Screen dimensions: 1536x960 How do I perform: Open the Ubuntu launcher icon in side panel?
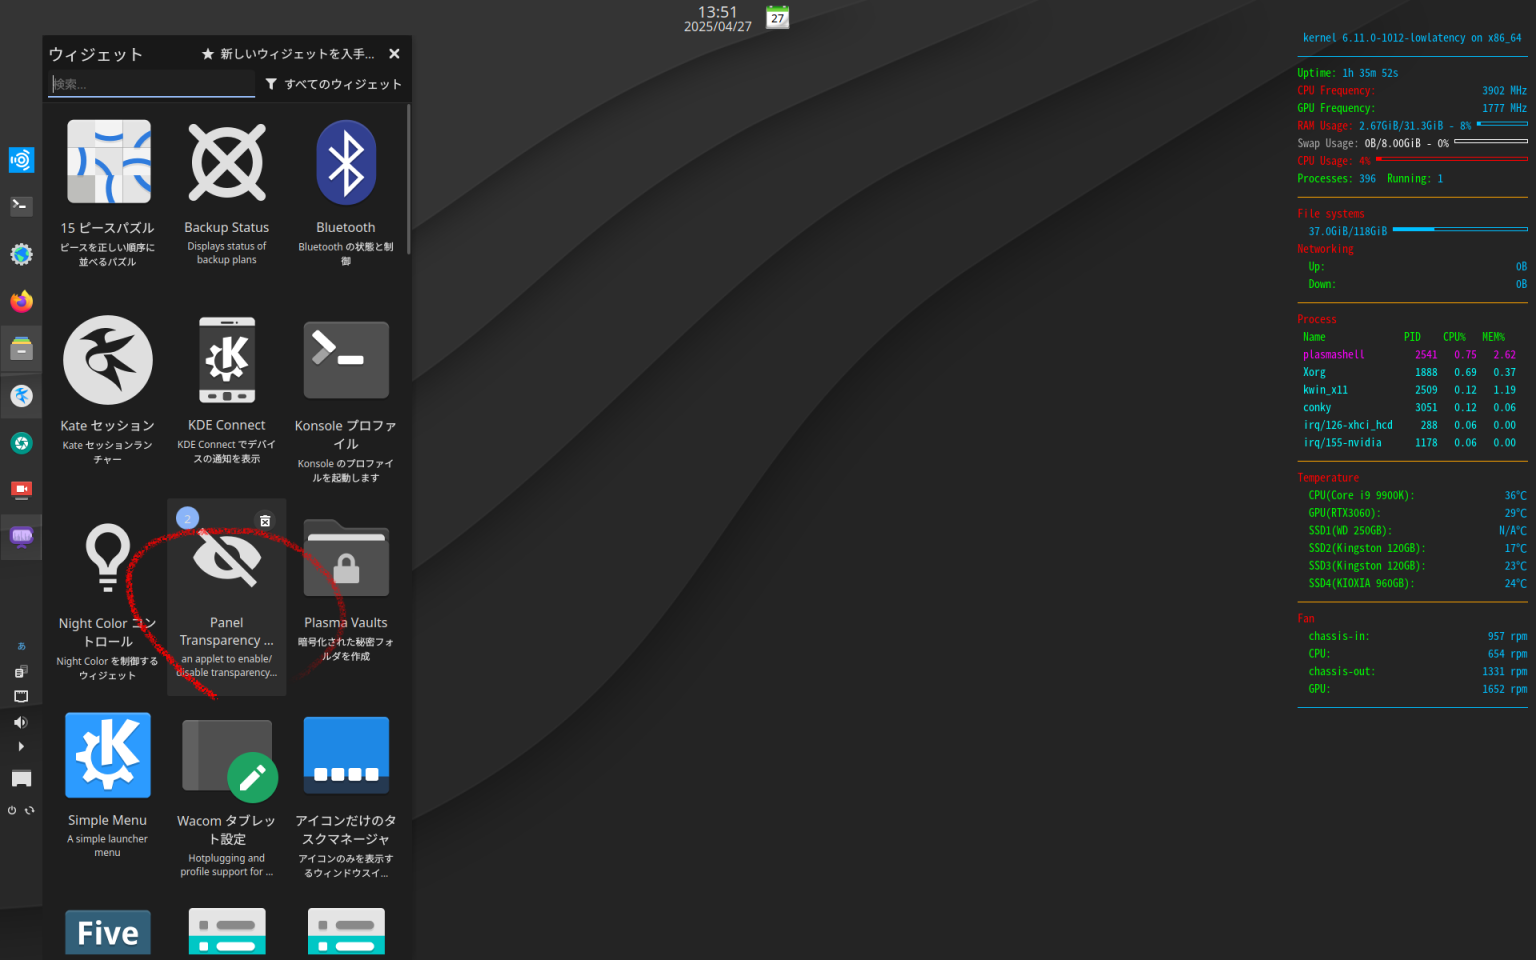(21, 160)
